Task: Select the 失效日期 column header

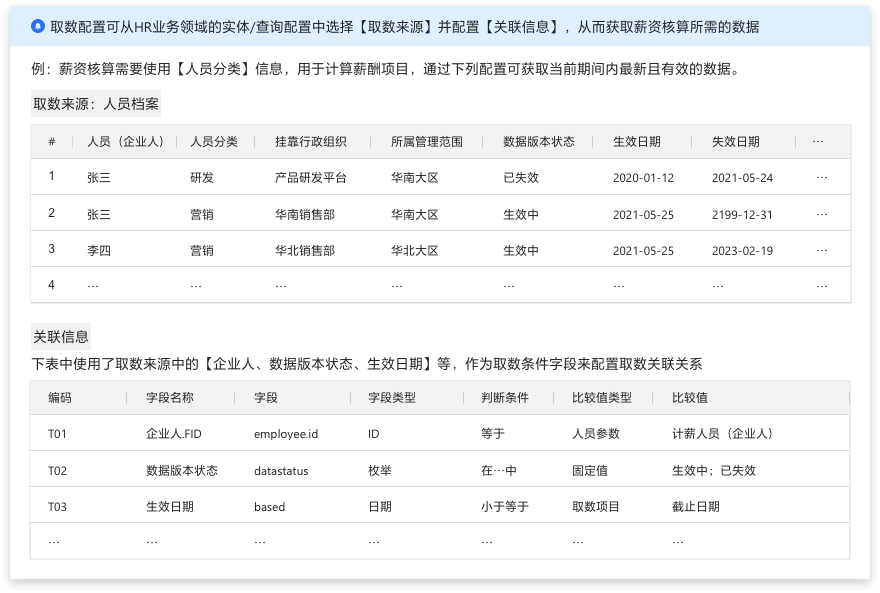Action: coord(736,142)
